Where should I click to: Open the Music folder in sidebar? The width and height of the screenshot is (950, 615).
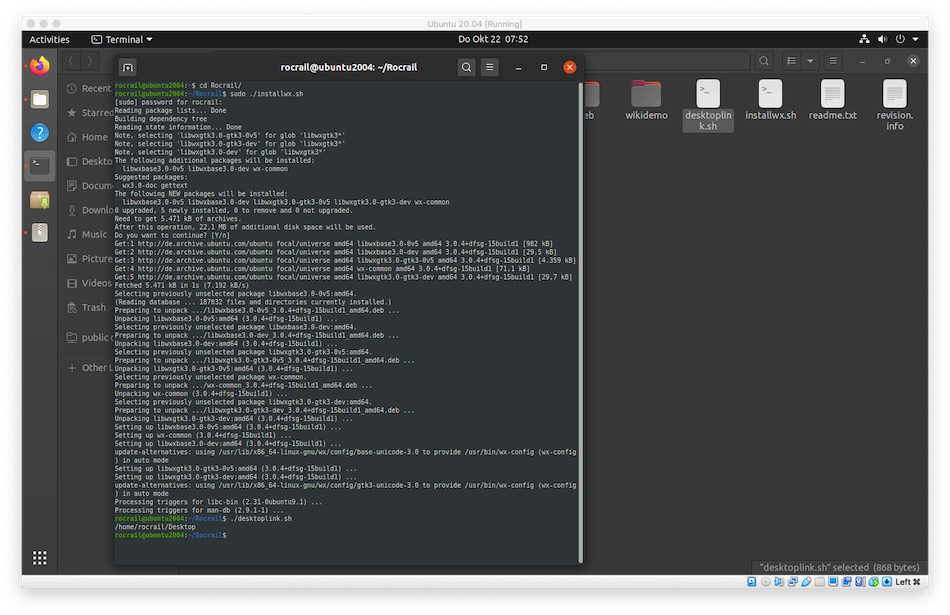coord(93,234)
